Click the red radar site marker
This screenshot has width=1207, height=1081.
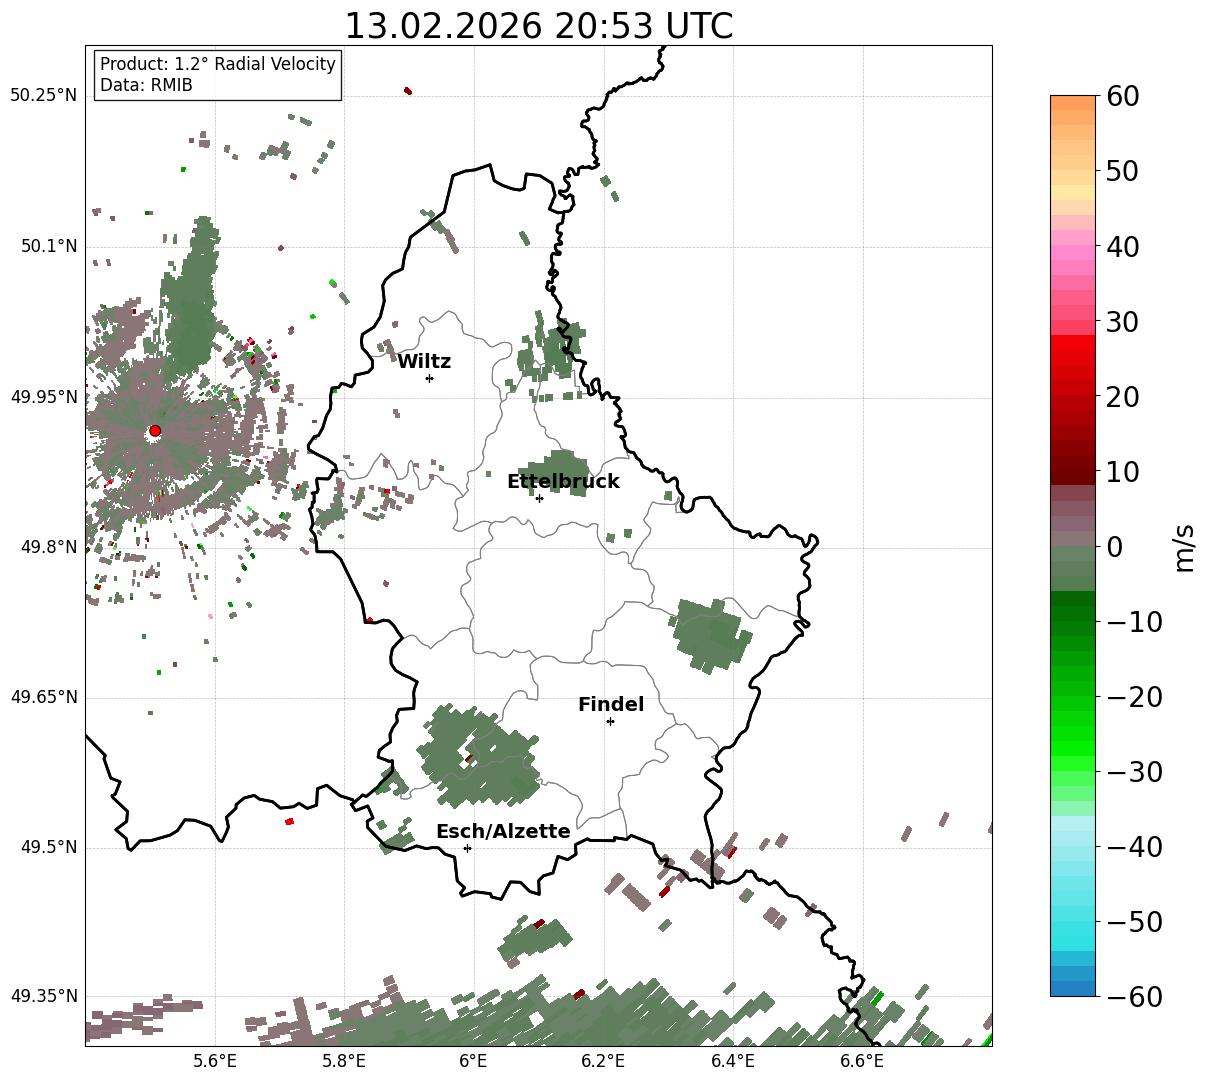click(155, 431)
